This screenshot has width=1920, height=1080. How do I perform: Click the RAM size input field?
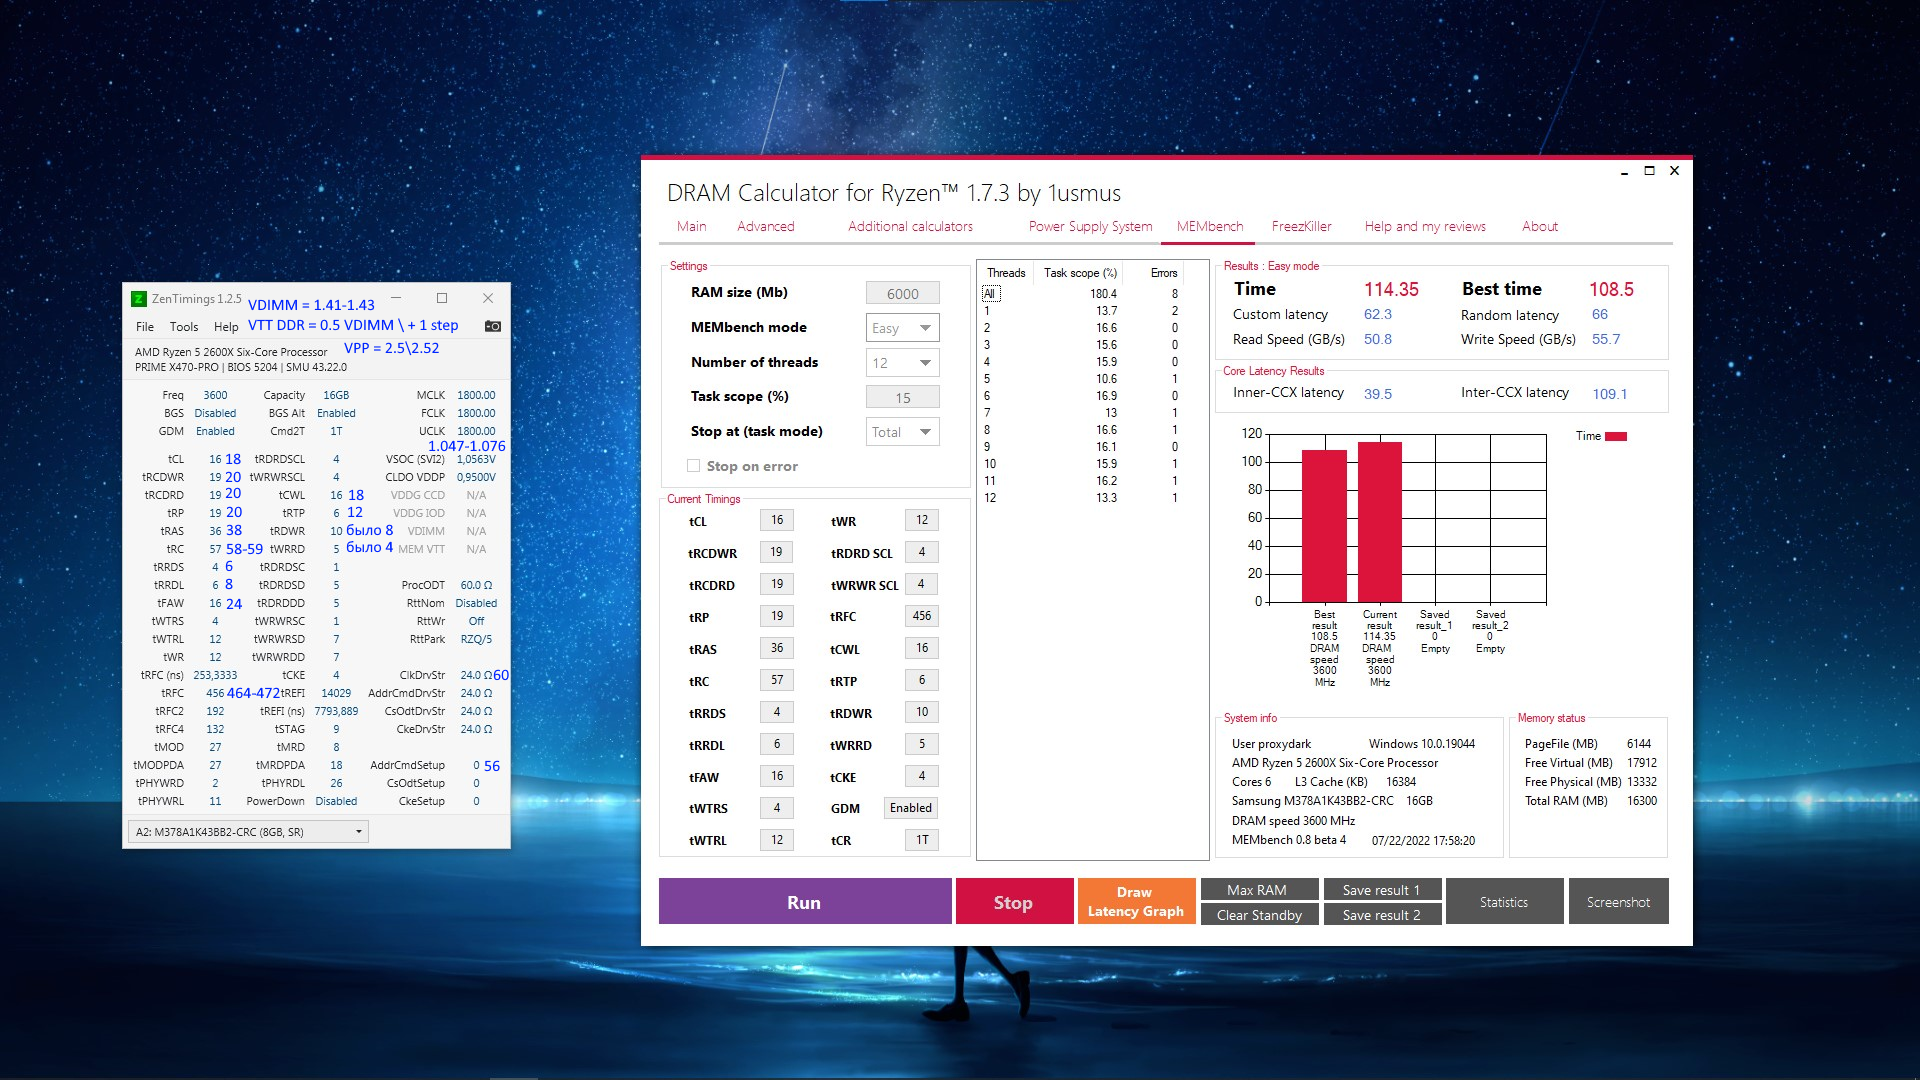(902, 293)
